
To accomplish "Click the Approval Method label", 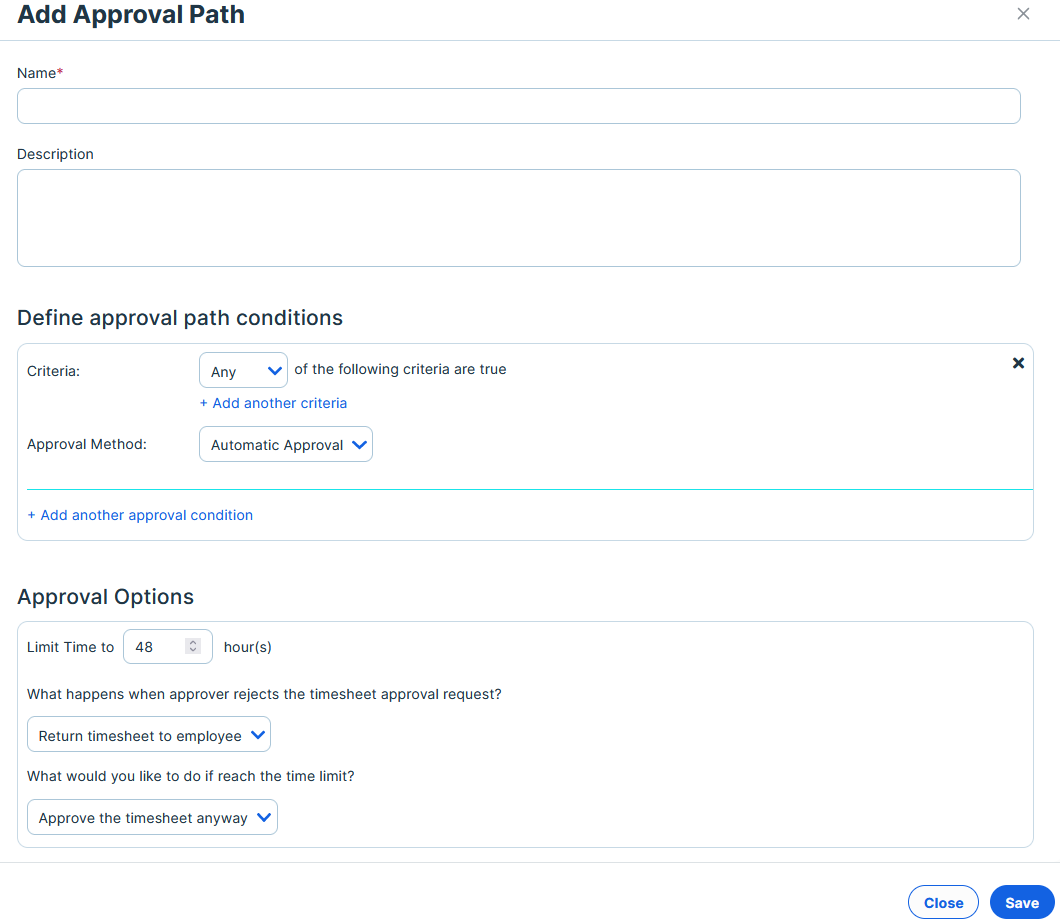I will coord(87,444).
